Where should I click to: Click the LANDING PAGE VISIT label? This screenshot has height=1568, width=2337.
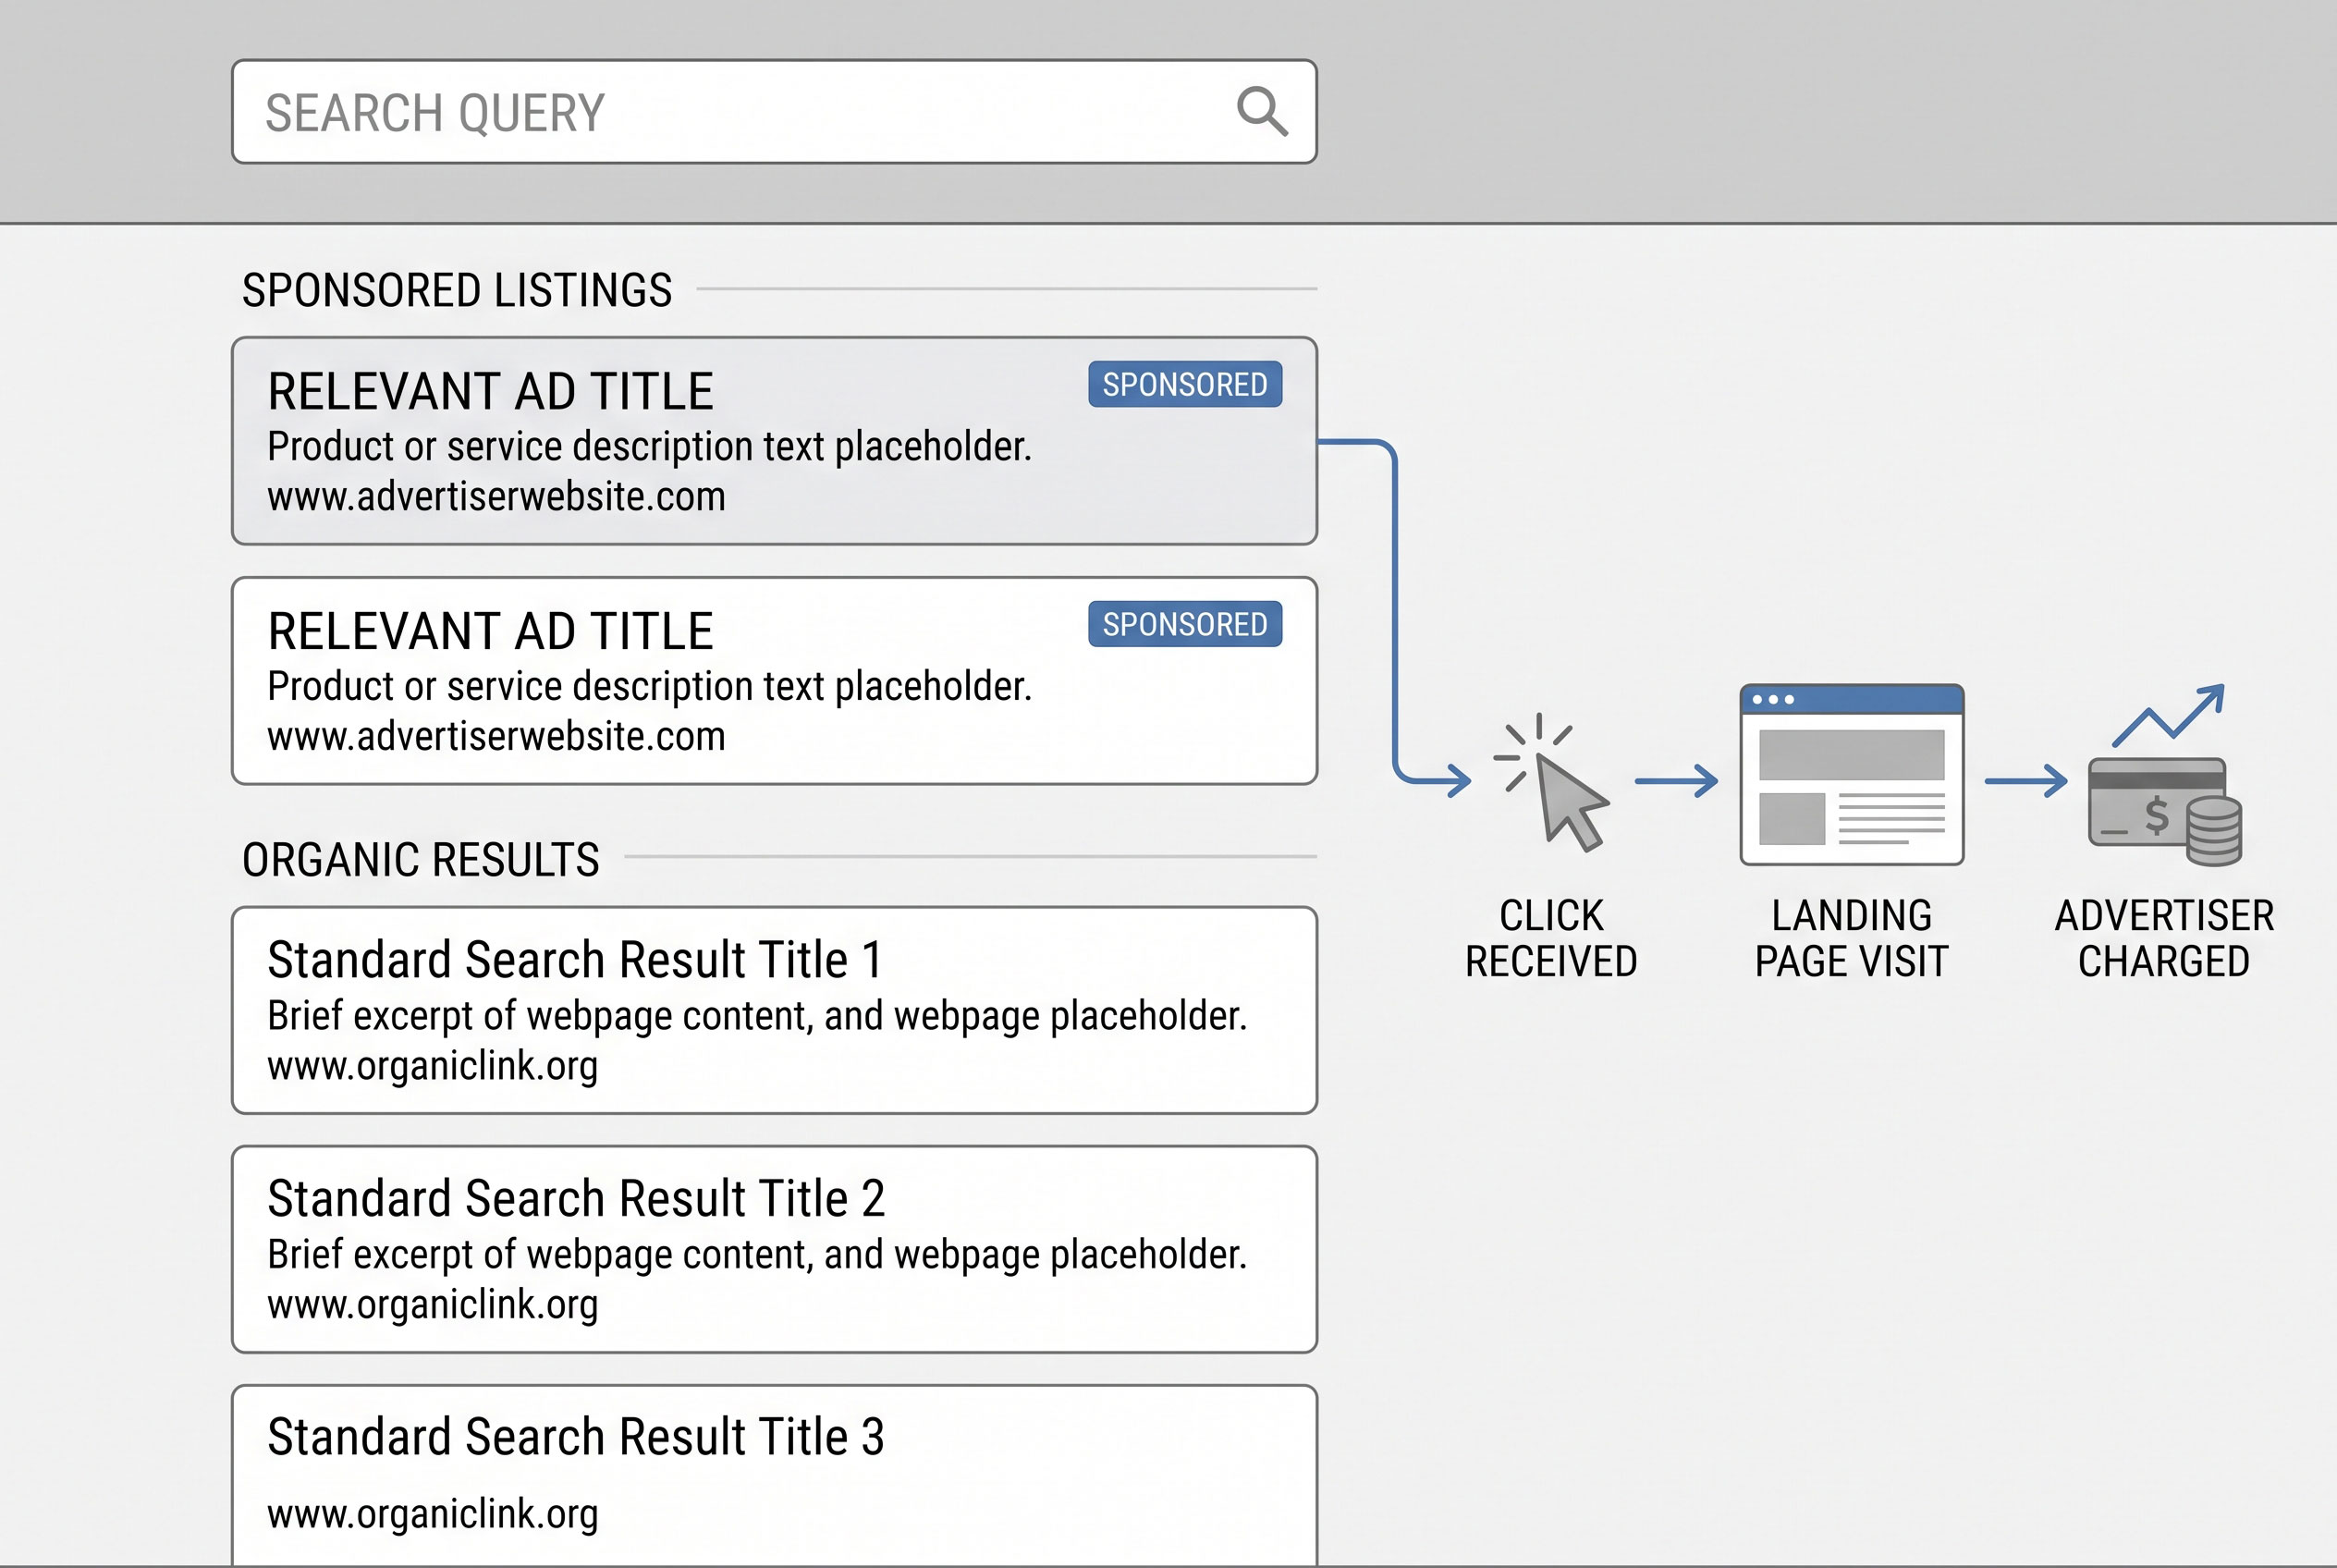1851,938
